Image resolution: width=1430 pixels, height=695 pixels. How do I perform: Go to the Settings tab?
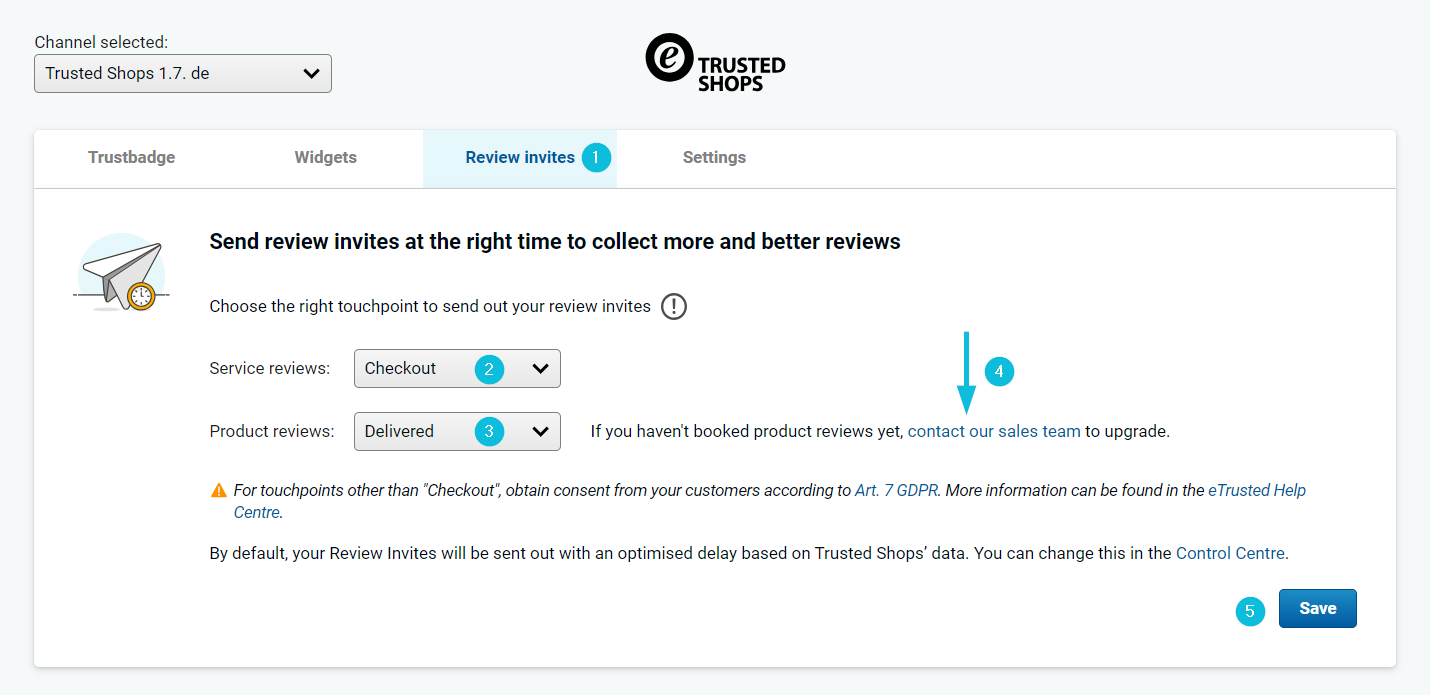tap(714, 158)
